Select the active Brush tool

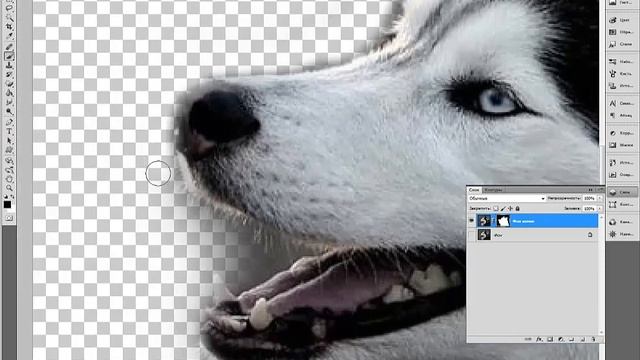click(9, 56)
